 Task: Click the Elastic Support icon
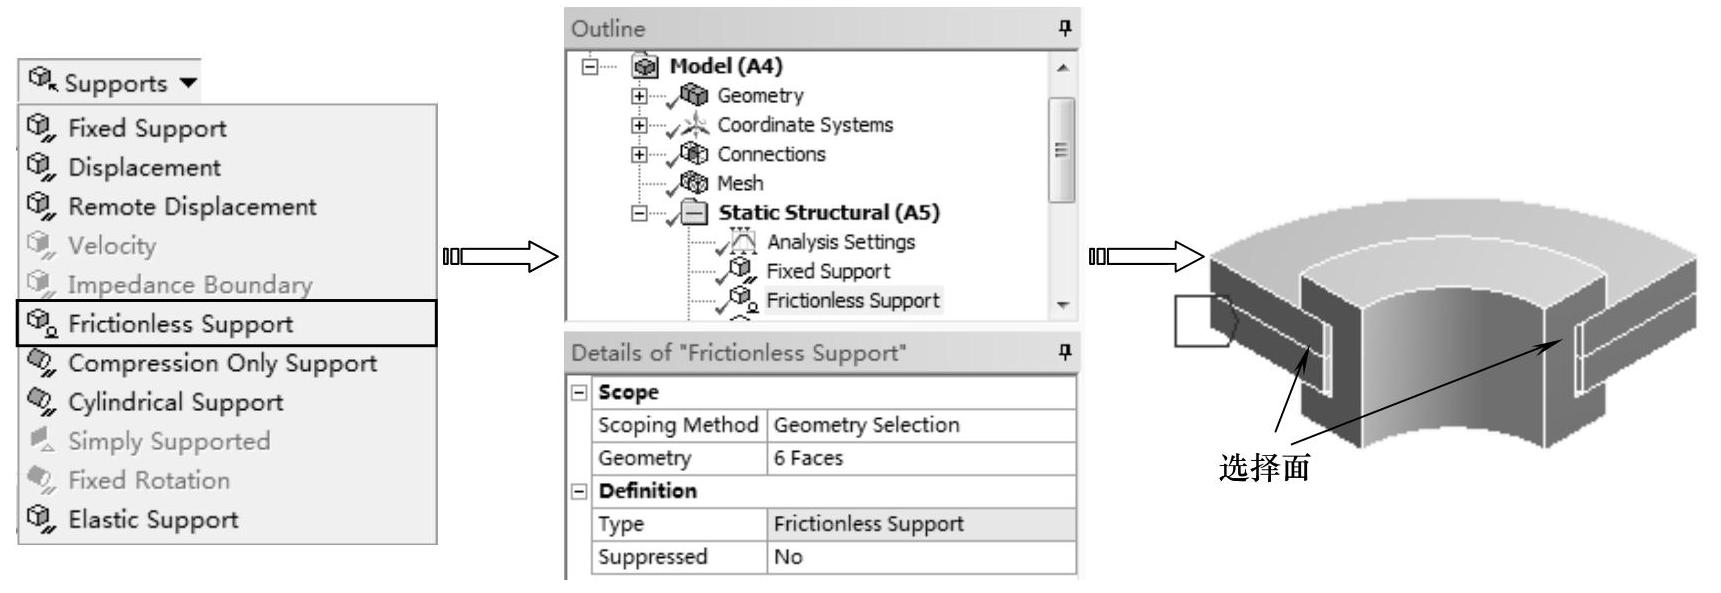point(40,519)
